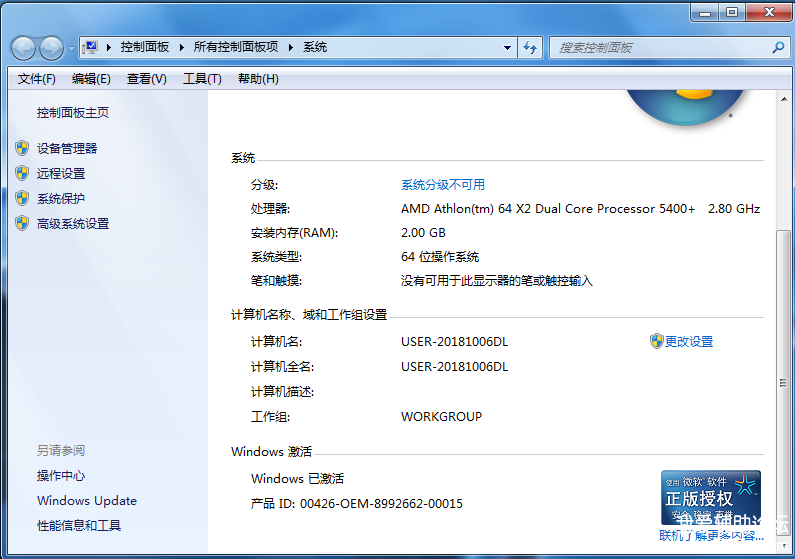Click the shield icon beside 高级系统设置

coord(22,223)
